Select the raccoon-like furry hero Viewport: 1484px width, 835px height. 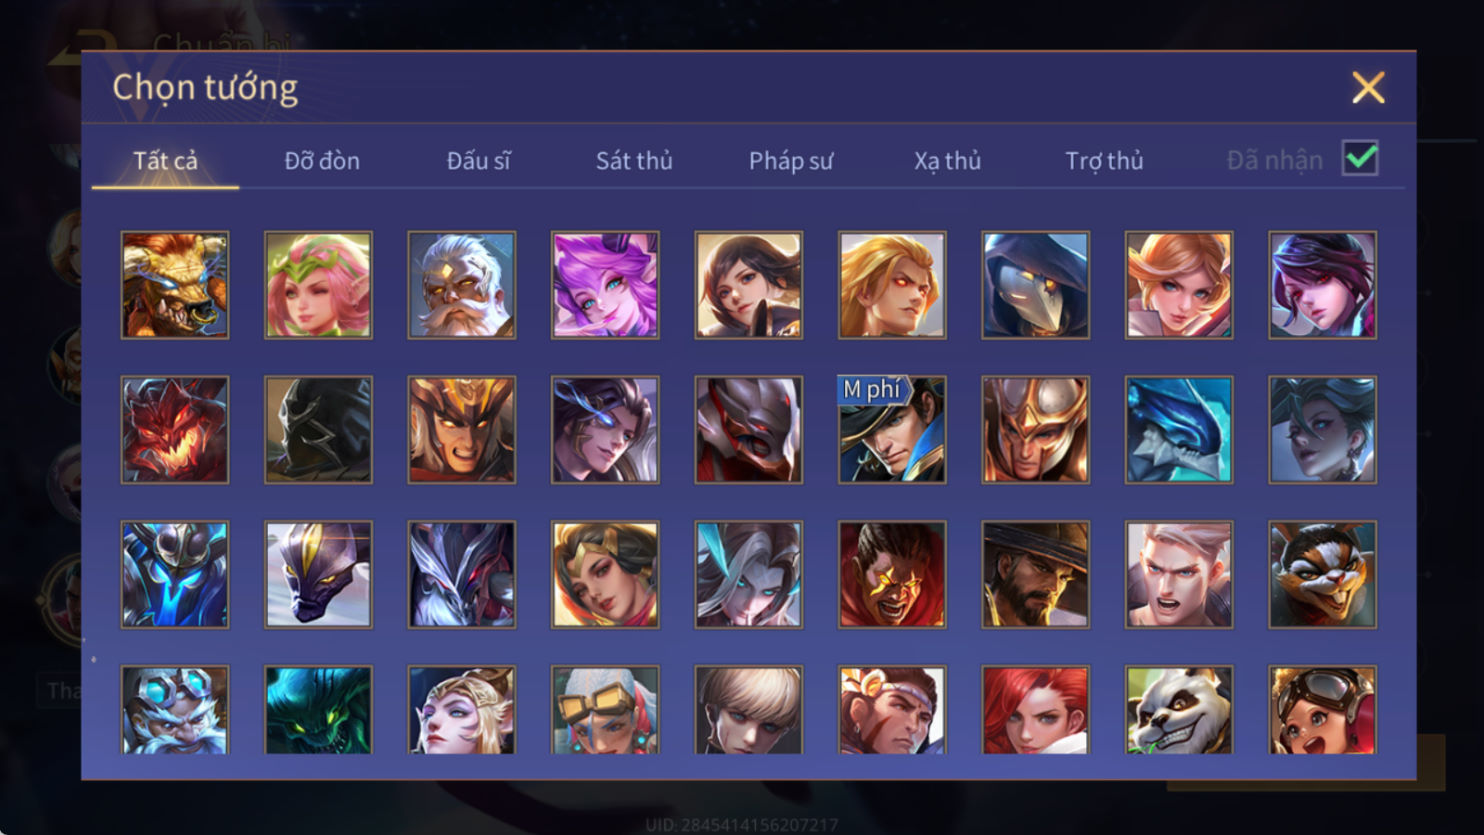pyautogui.click(x=1322, y=574)
